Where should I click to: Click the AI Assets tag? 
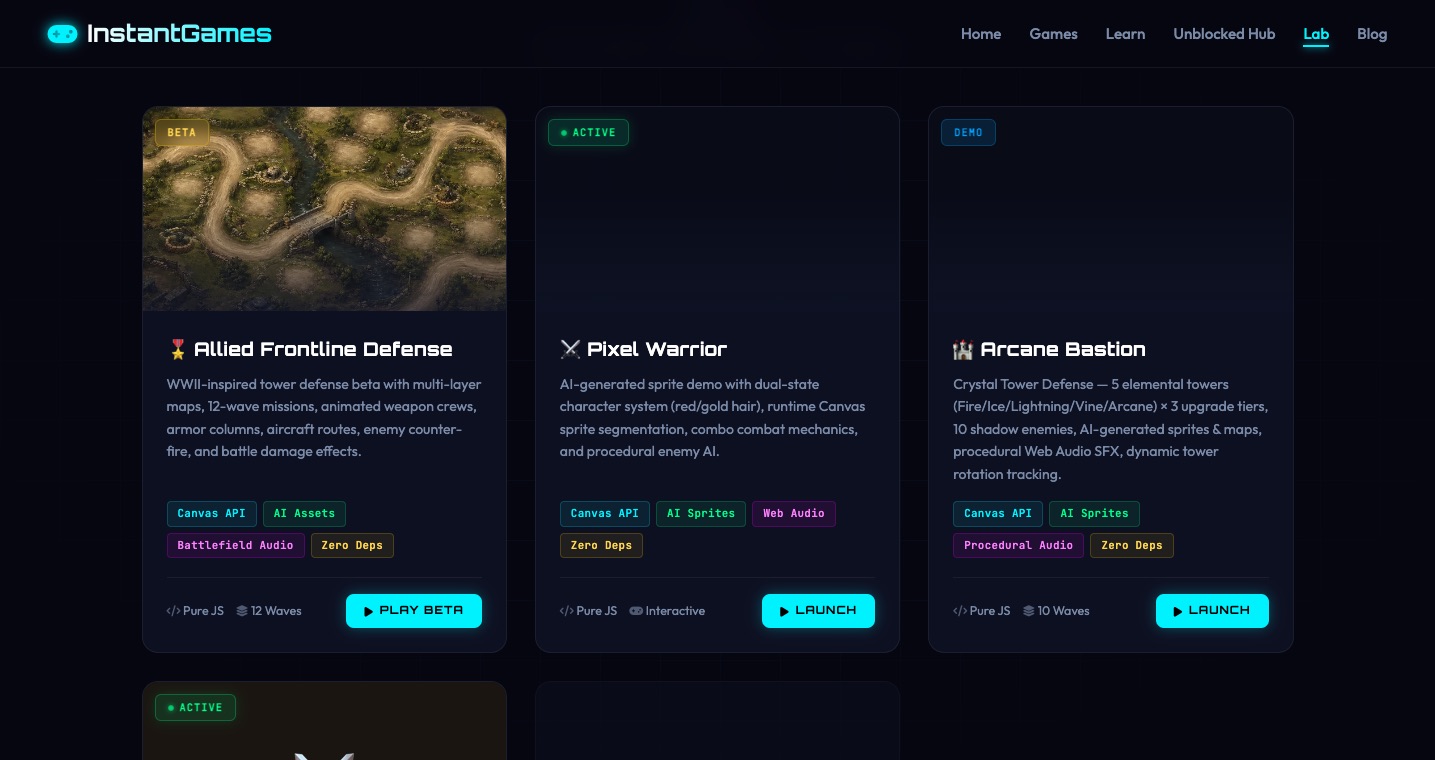(304, 514)
